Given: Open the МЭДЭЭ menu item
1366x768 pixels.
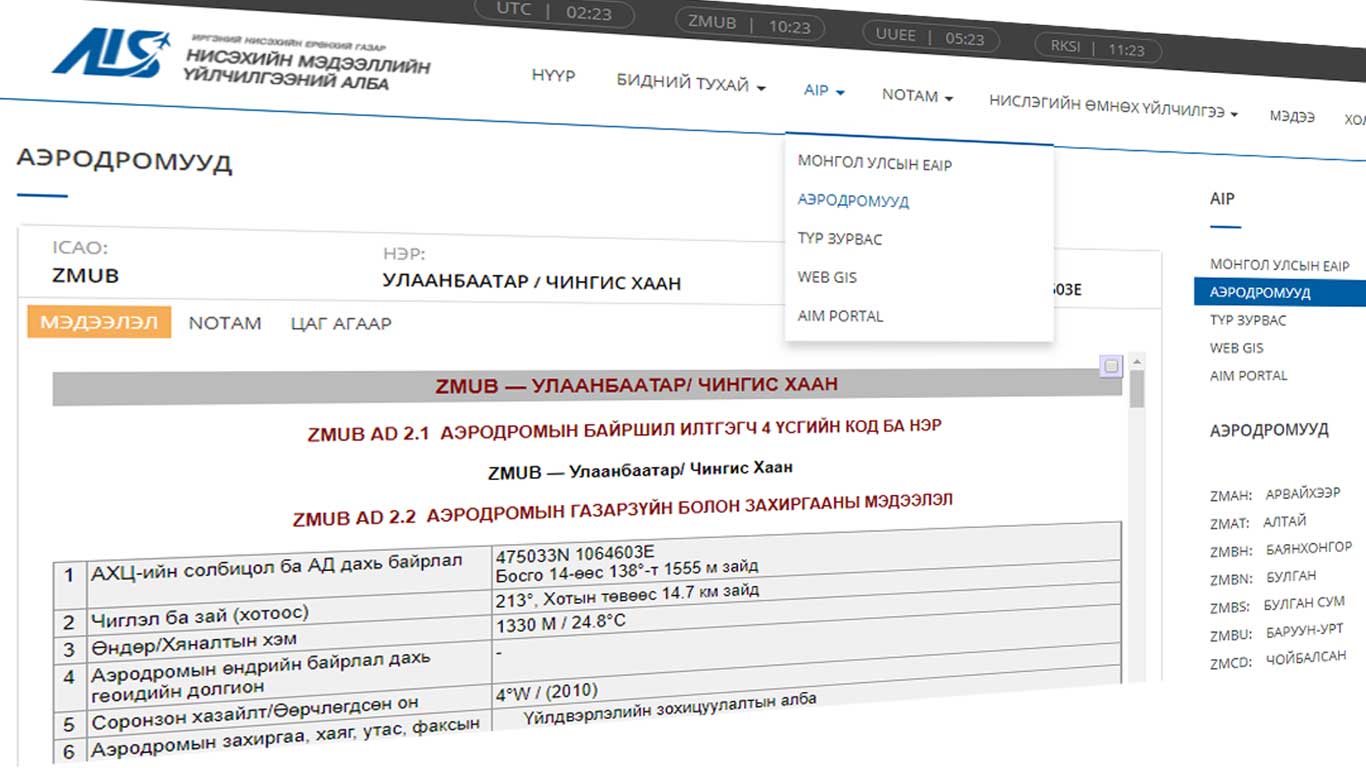Looking at the screenshot, I should [1292, 117].
